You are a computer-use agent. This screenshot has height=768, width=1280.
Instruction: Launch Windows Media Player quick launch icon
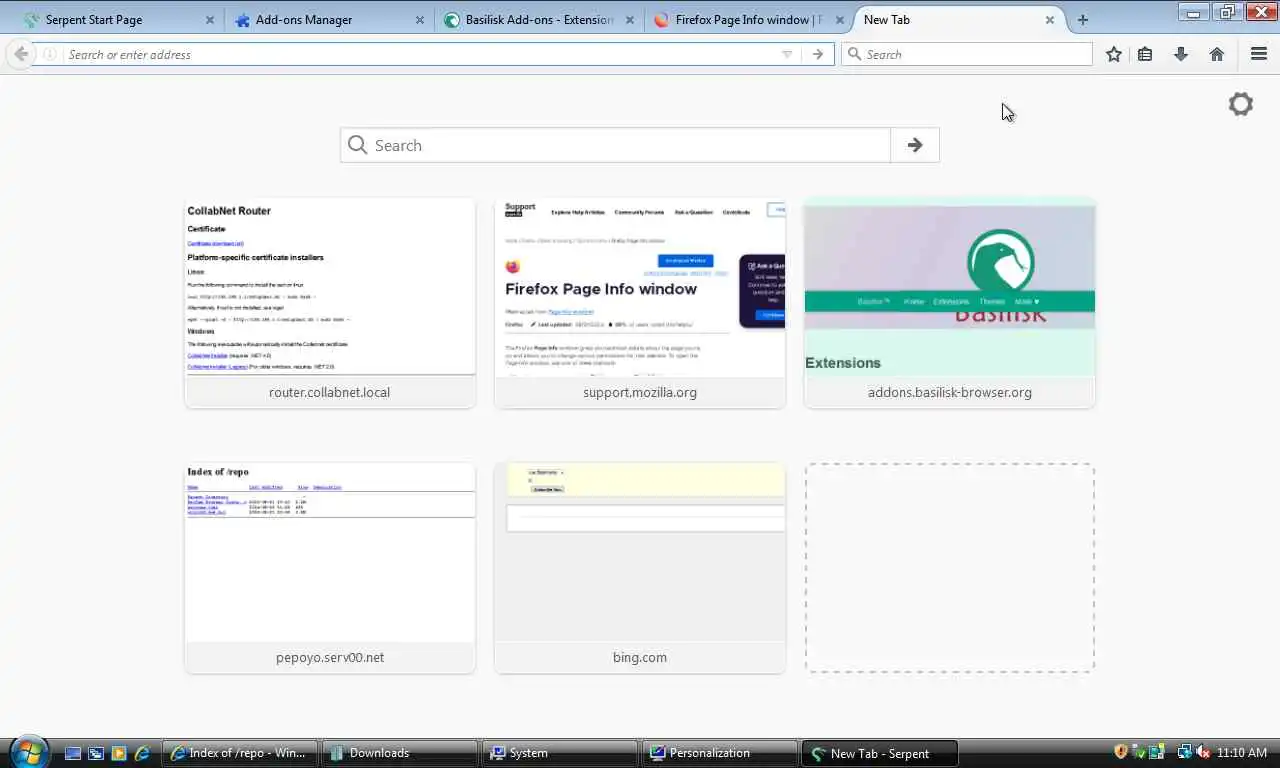(x=119, y=753)
